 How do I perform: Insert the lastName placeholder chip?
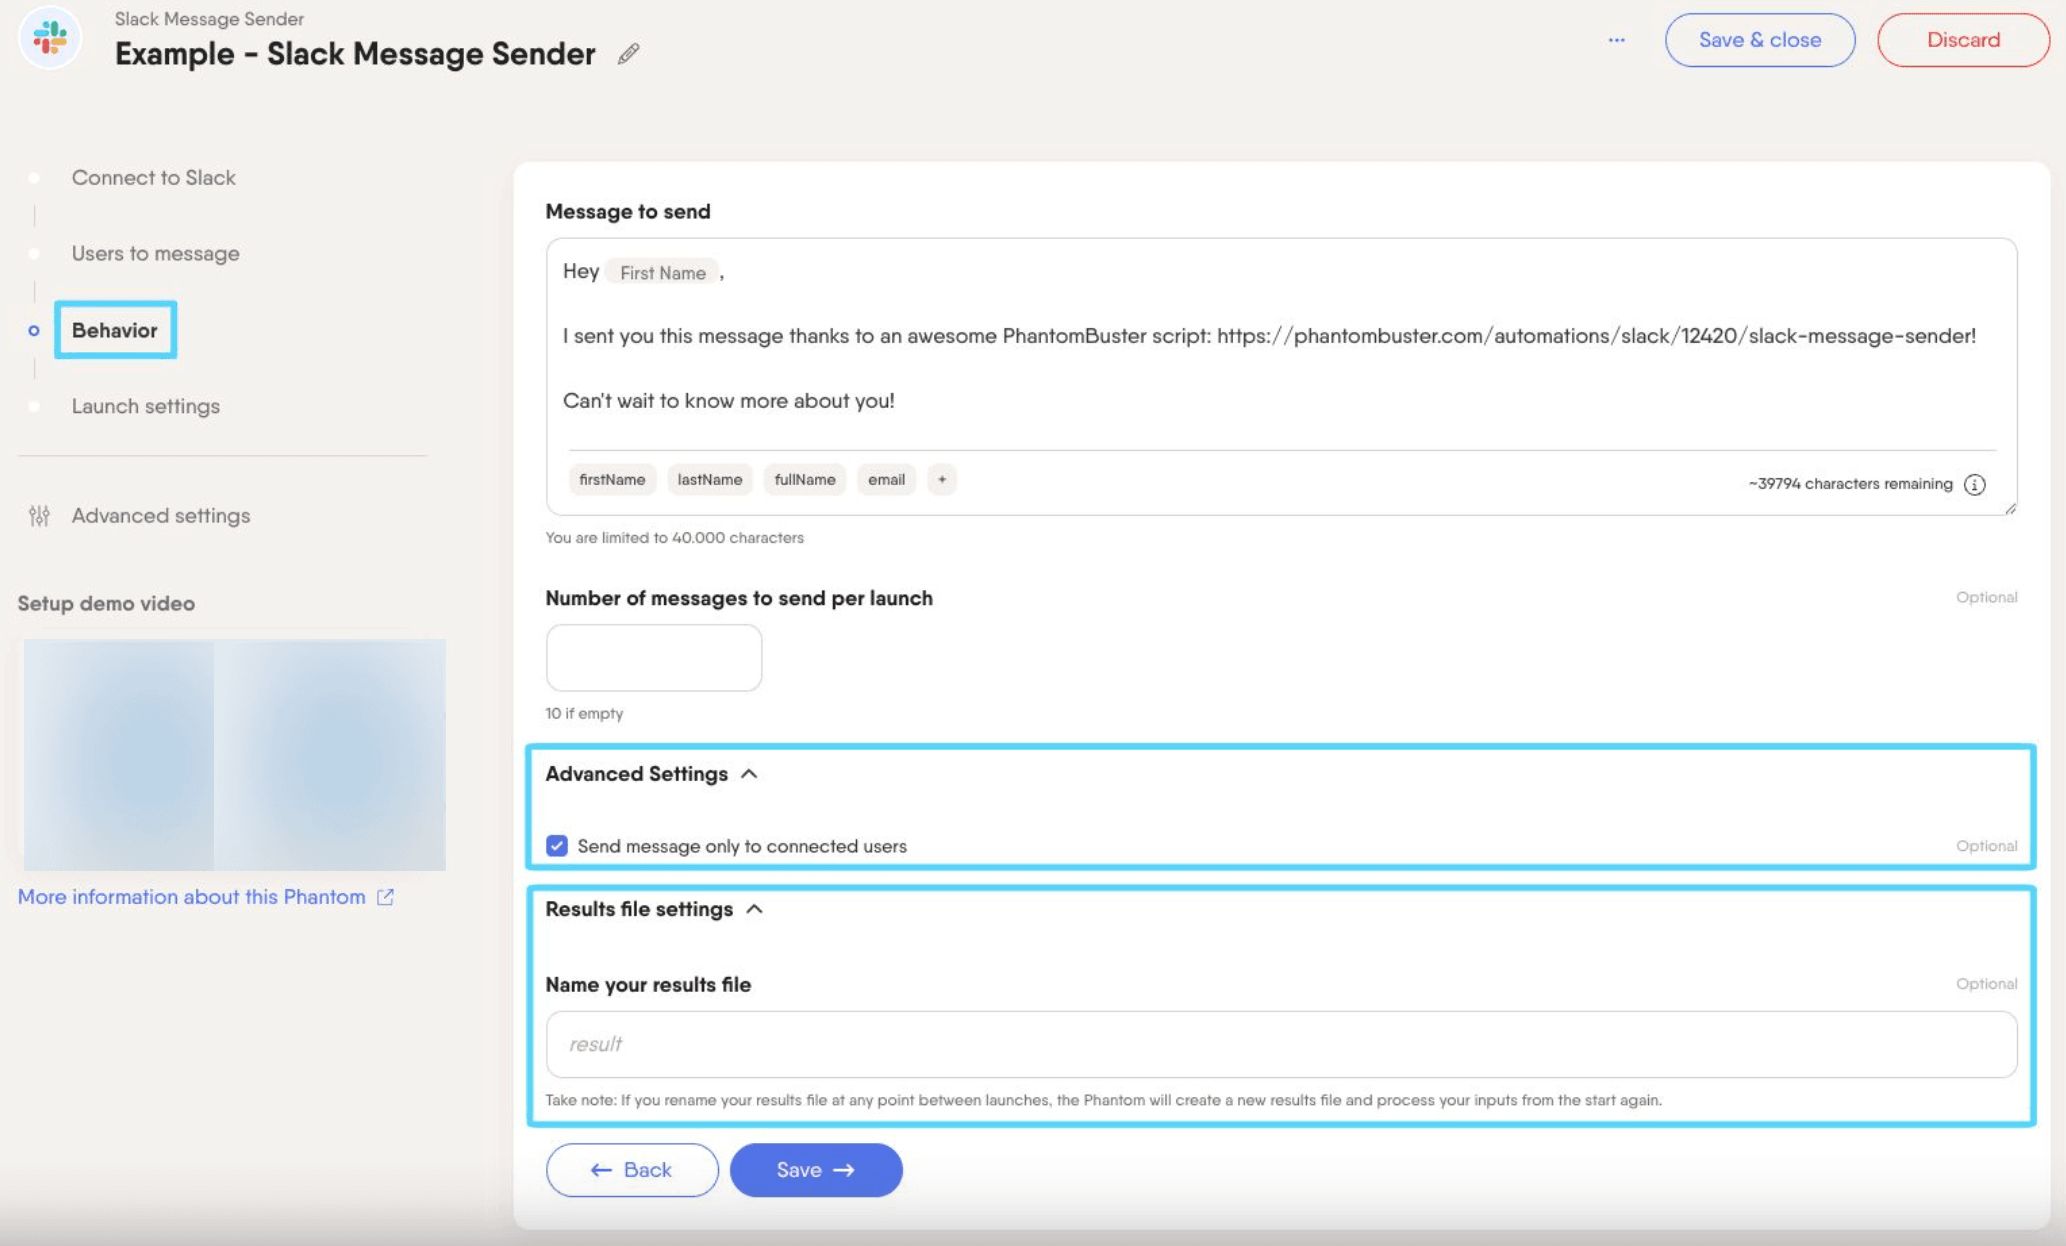(710, 480)
